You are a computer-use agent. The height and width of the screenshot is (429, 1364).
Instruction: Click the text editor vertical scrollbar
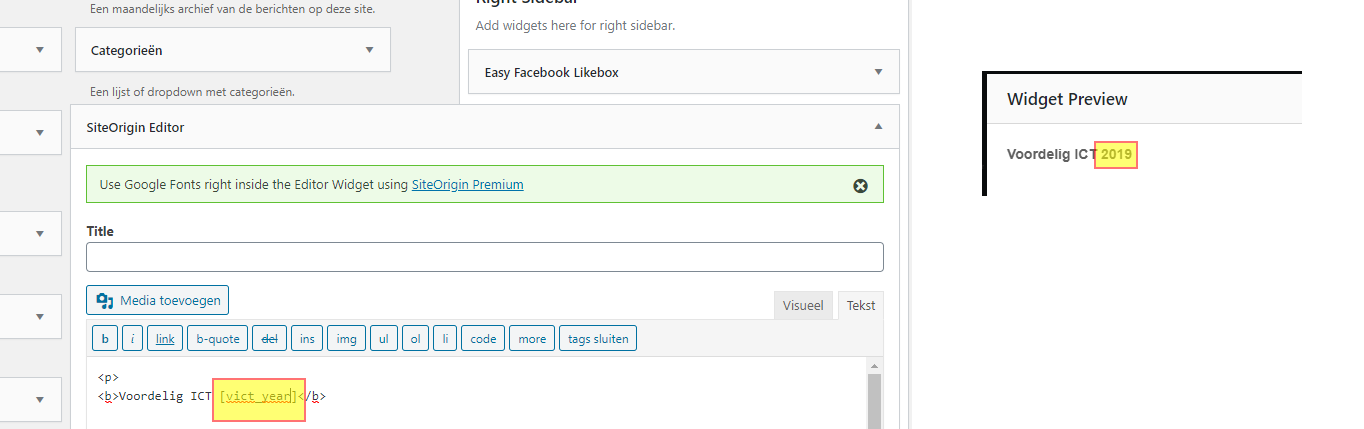pyautogui.click(x=875, y=400)
